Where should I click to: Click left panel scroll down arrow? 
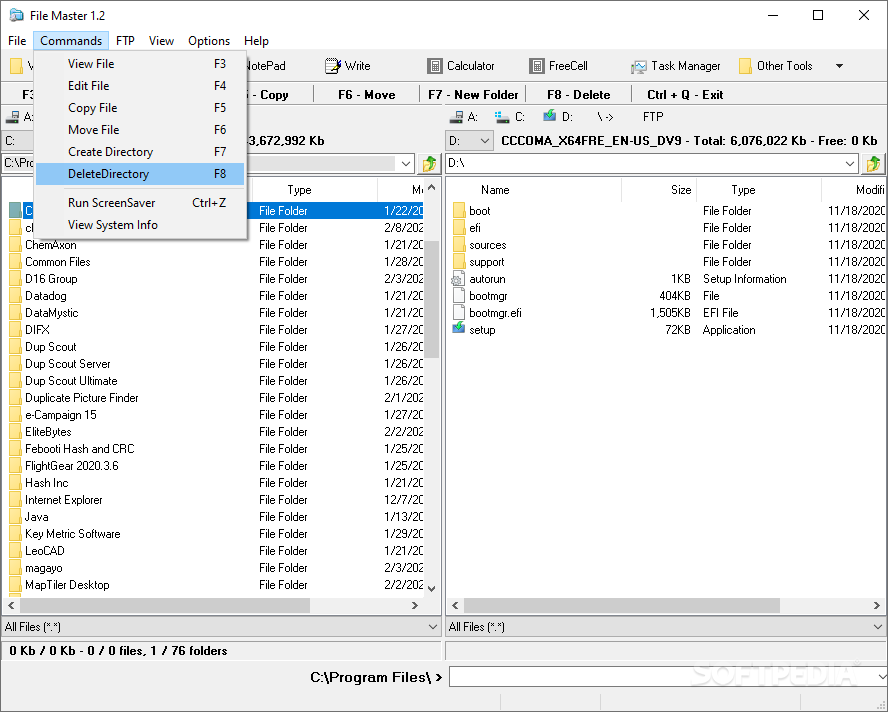click(432, 588)
